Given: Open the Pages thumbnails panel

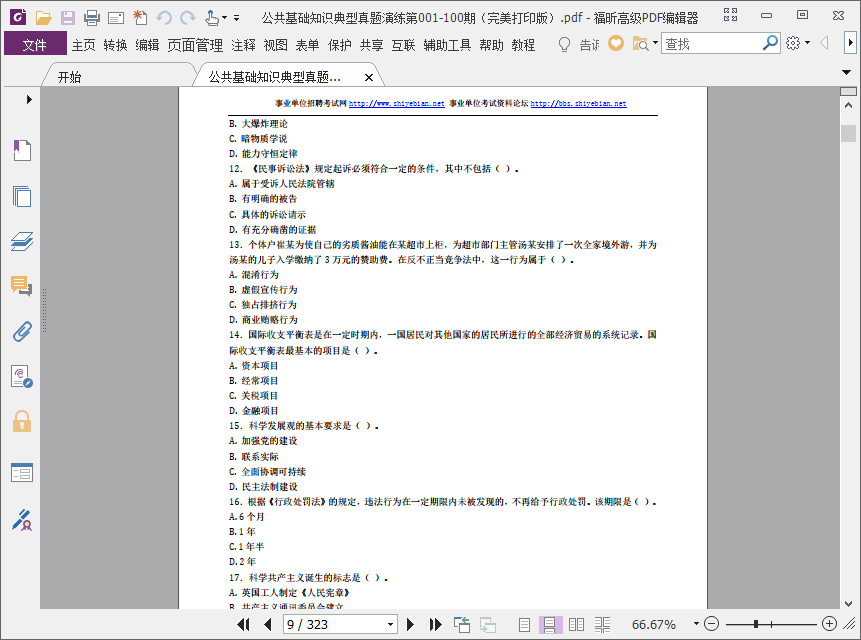Looking at the screenshot, I should click(x=22, y=196).
